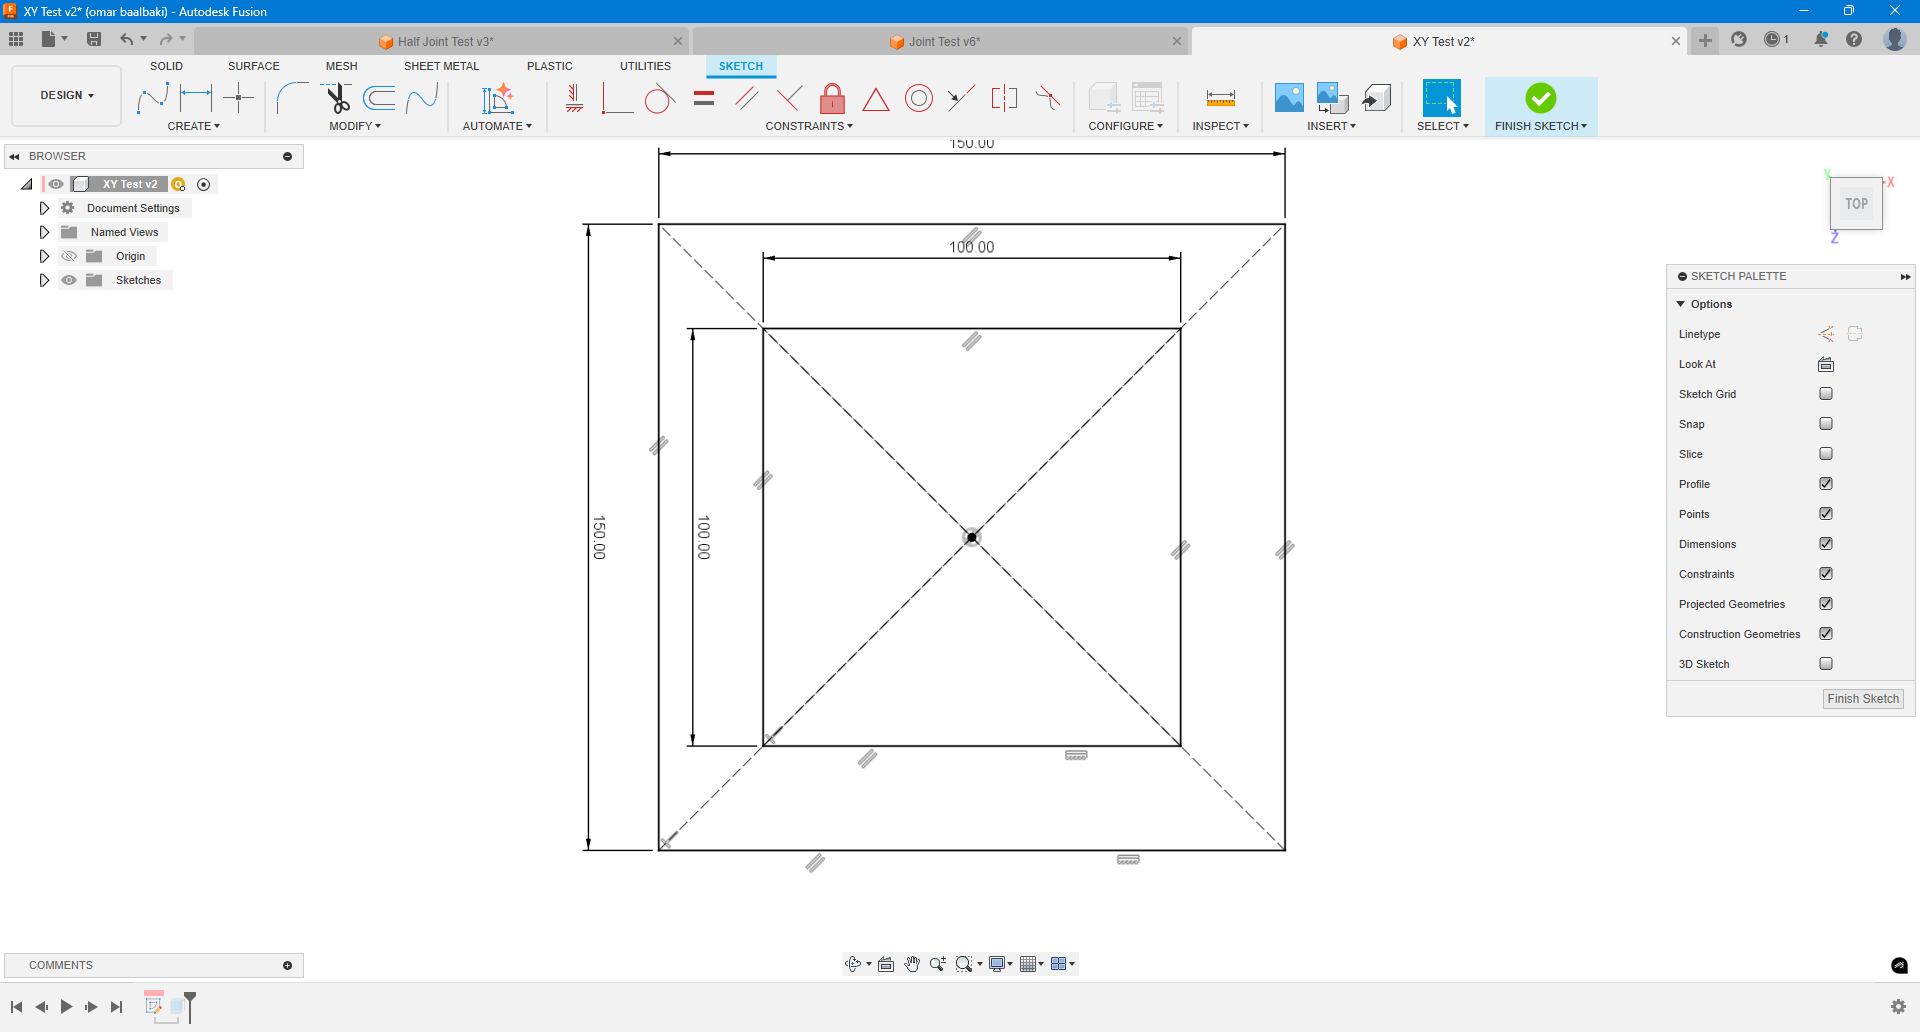Apply the Horizontal/Vertical constraint
The height and width of the screenshot is (1032, 1920).
(x=574, y=98)
